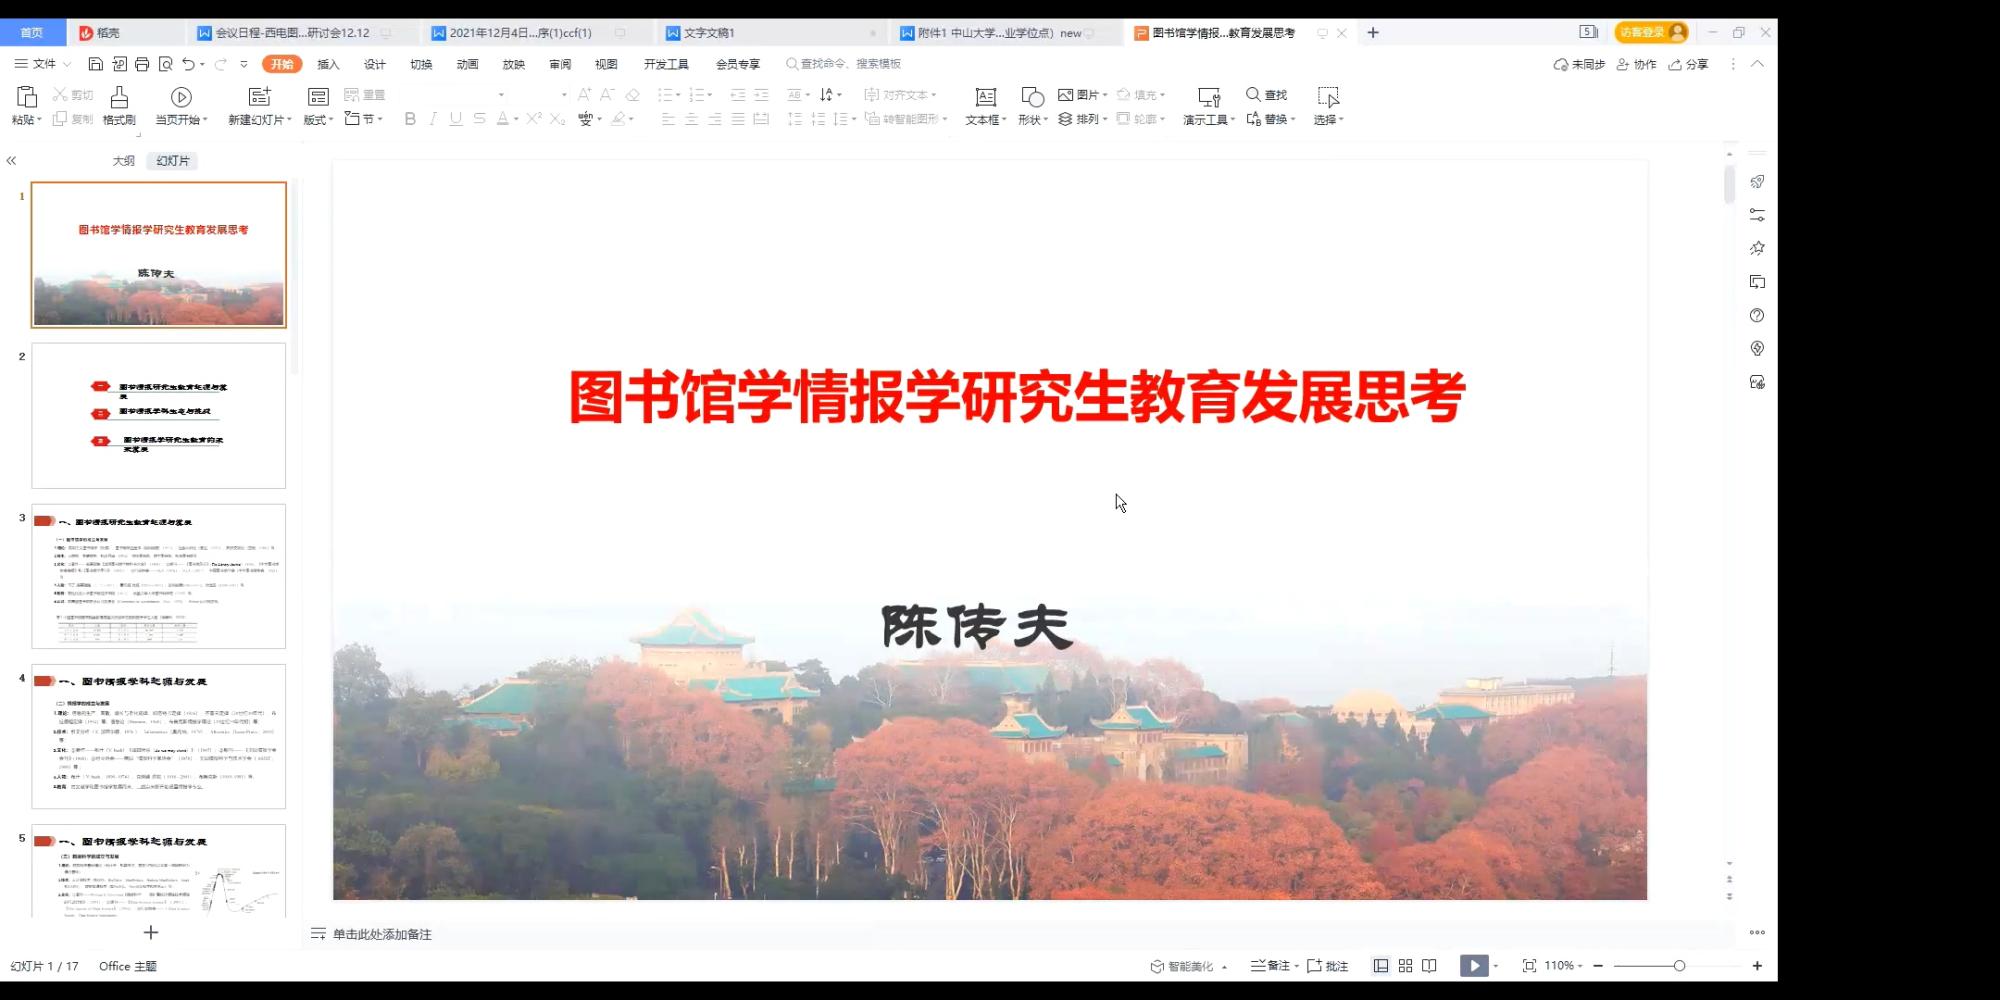
Task: Click the 协作 collaborate button
Action: 1637,64
